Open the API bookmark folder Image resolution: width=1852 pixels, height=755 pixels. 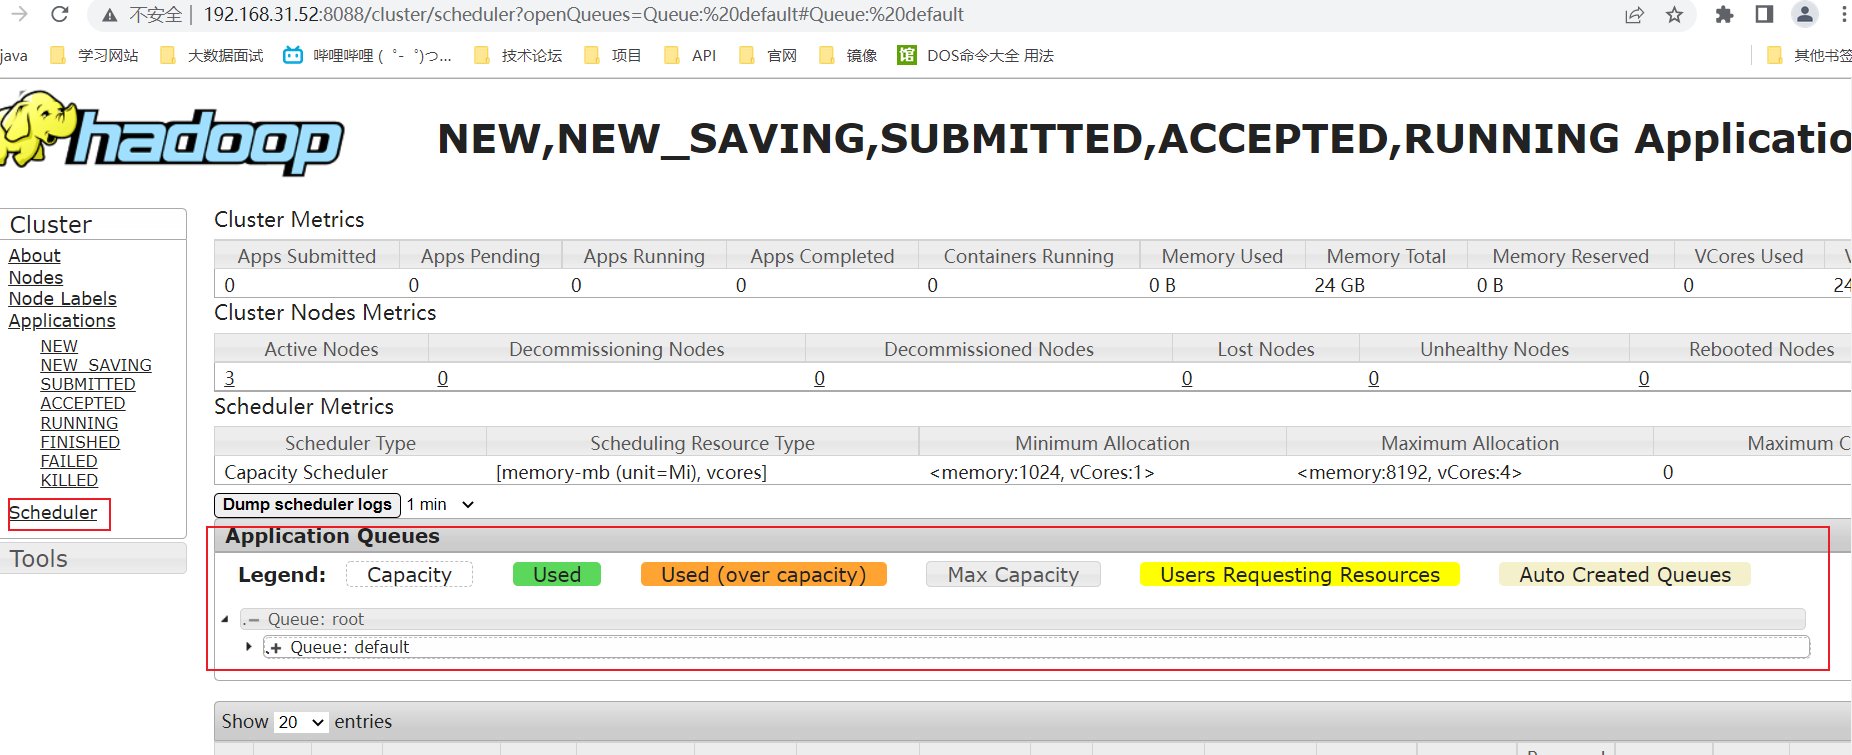pyautogui.click(x=690, y=55)
